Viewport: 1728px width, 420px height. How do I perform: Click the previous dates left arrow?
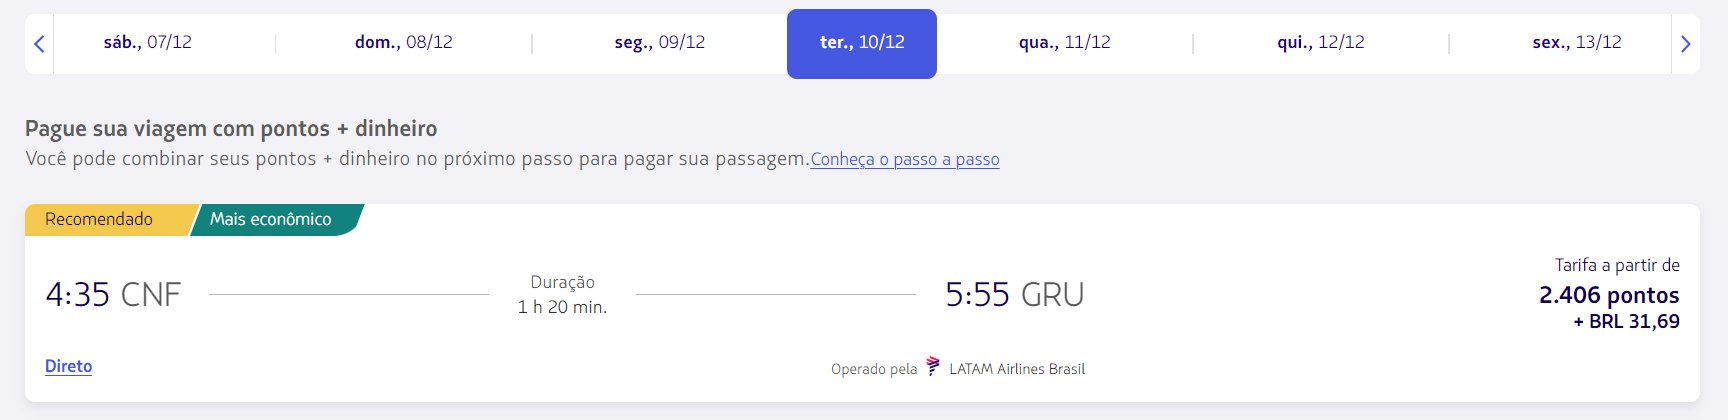39,44
